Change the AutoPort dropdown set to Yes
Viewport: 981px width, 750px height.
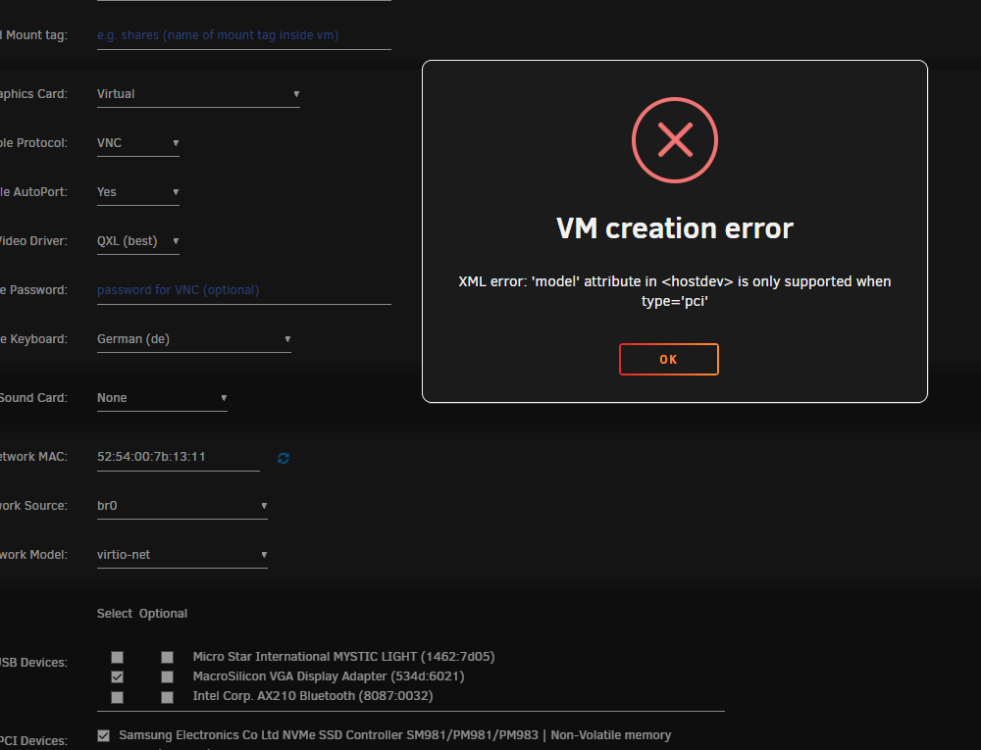[x=138, y=192]
